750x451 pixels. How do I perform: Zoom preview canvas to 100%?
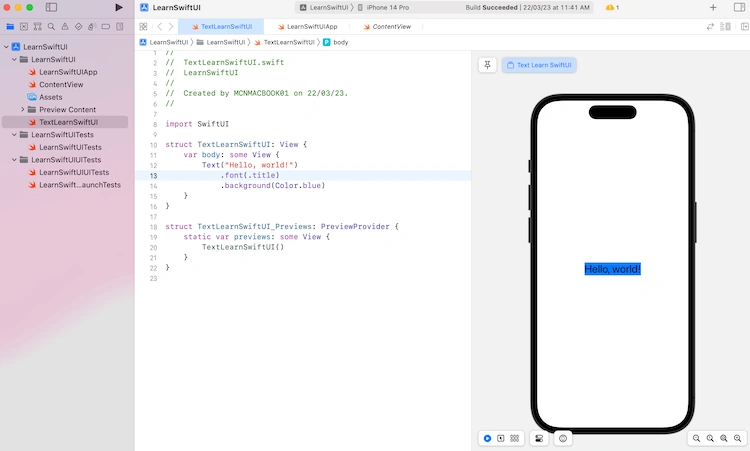[x=710, y=438]
